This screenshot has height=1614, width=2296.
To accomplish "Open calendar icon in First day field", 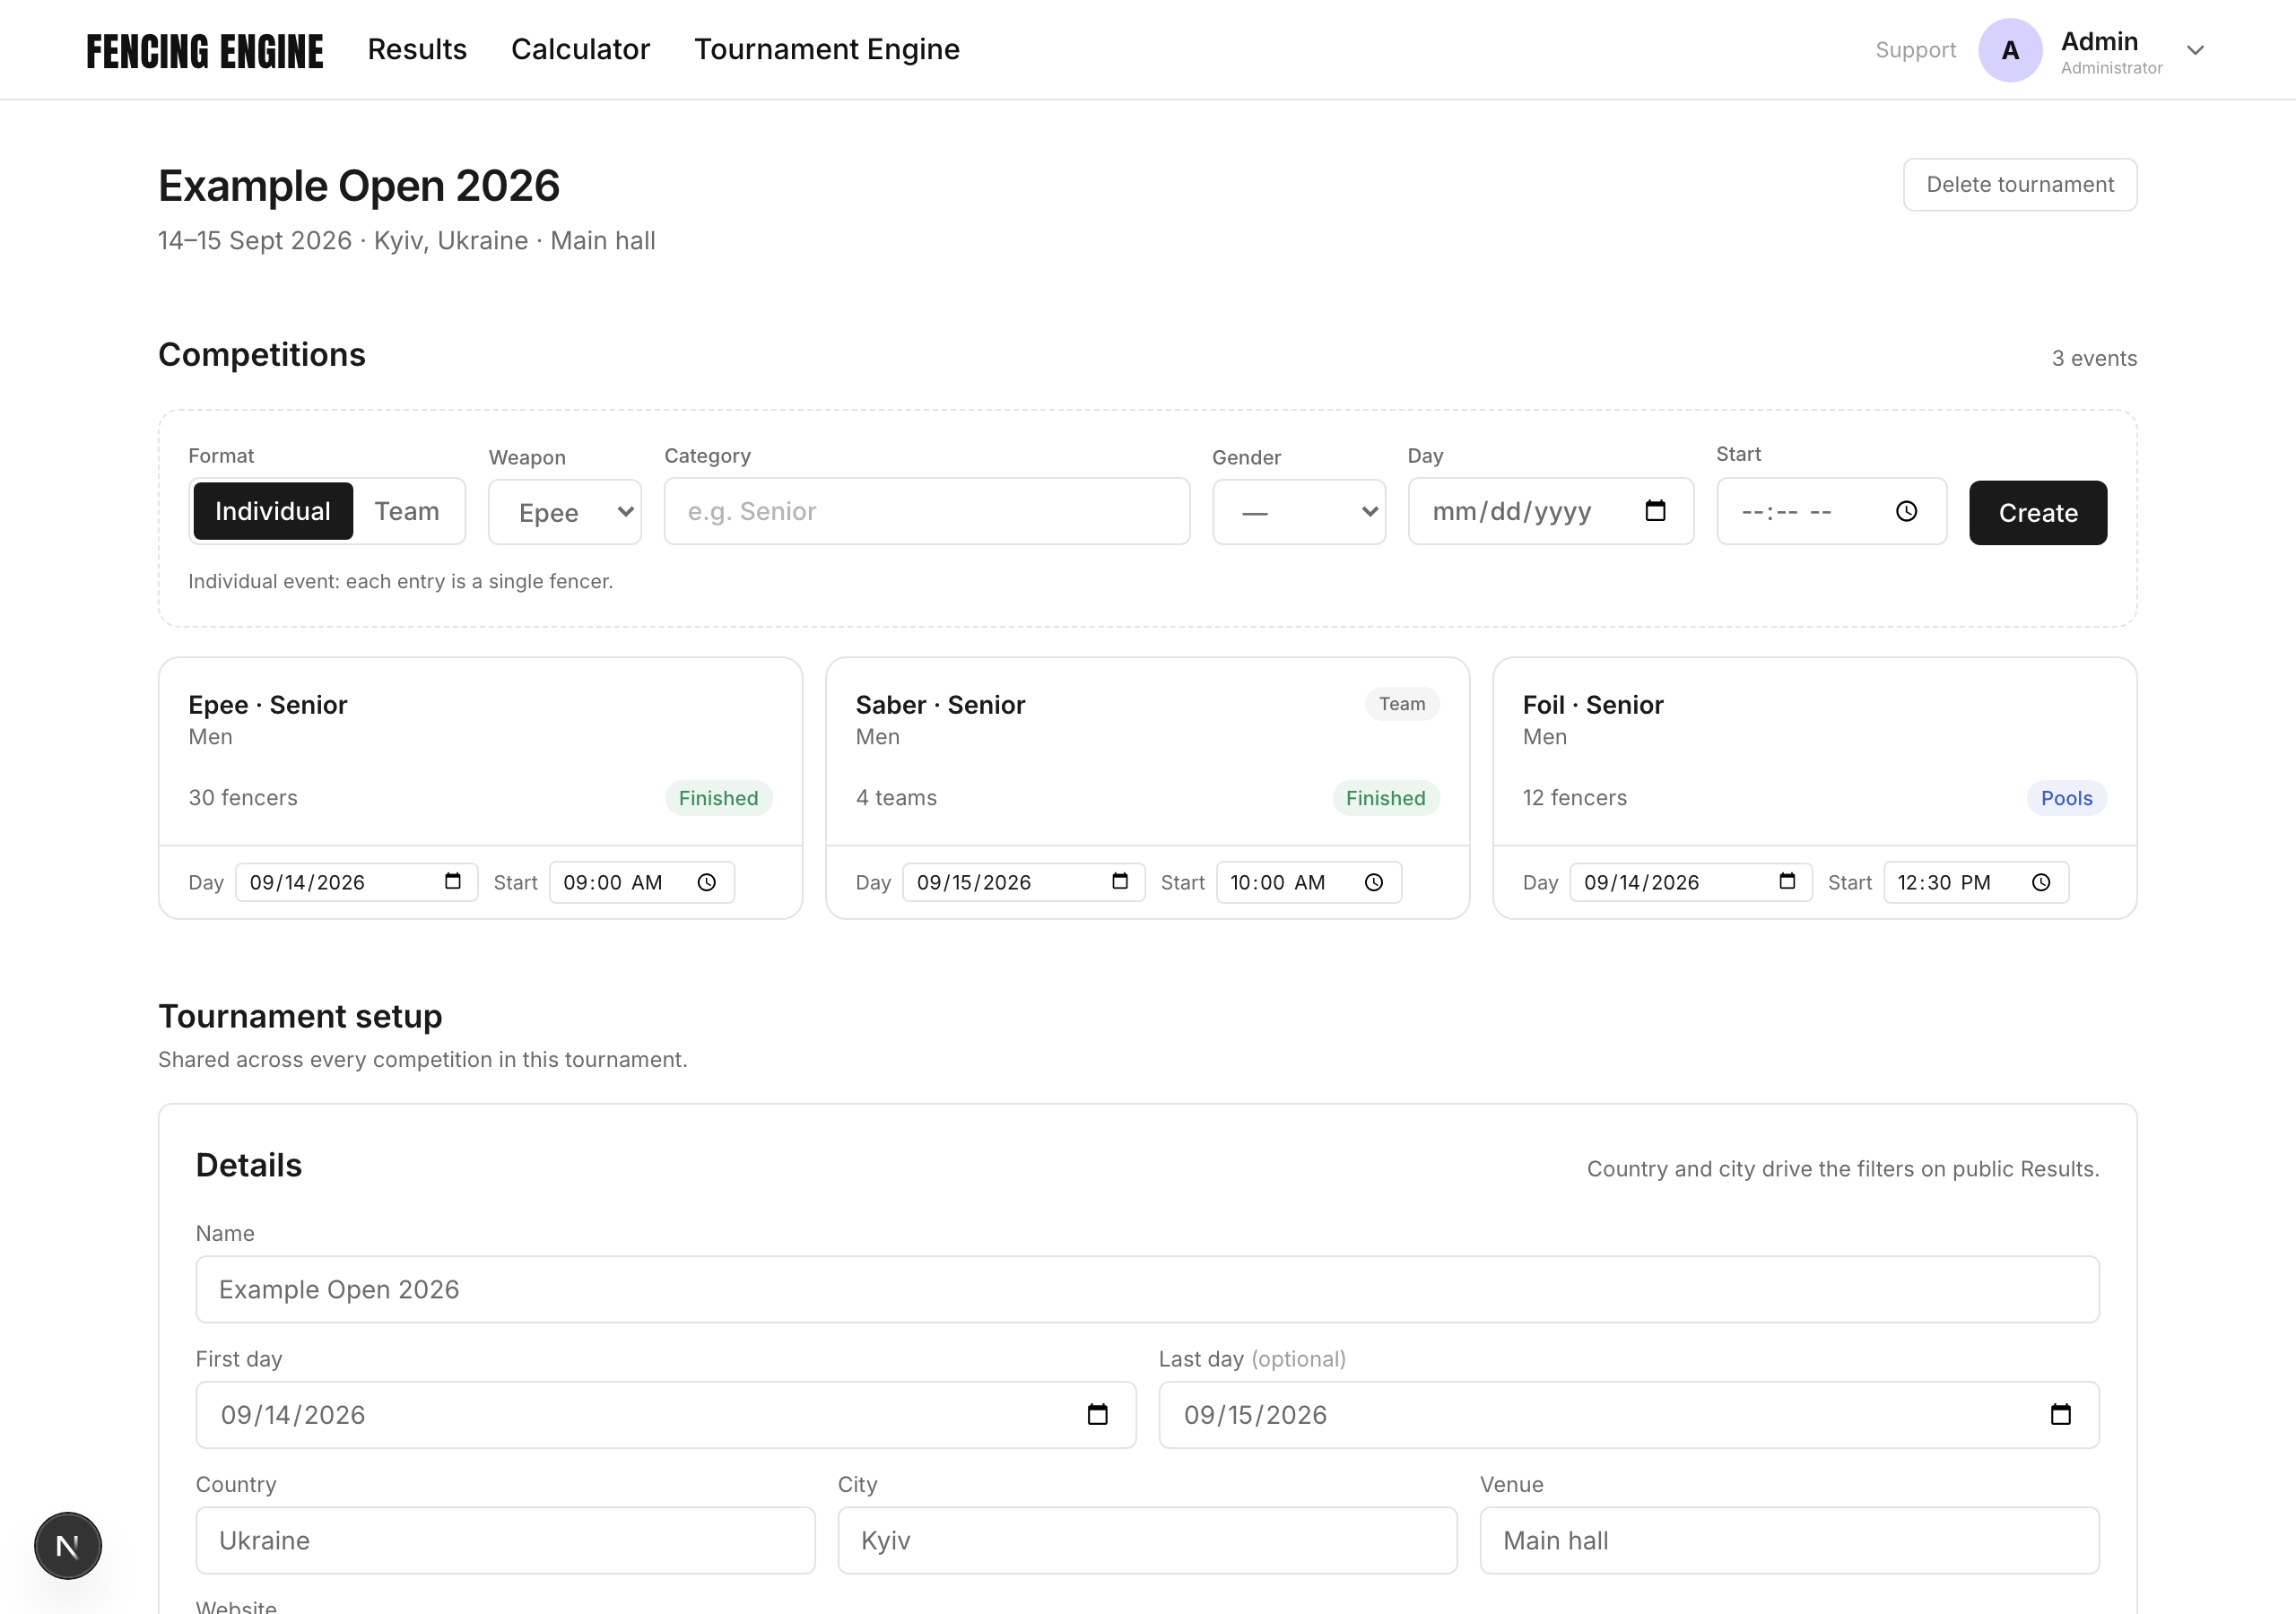I will pos(1097,1414).
